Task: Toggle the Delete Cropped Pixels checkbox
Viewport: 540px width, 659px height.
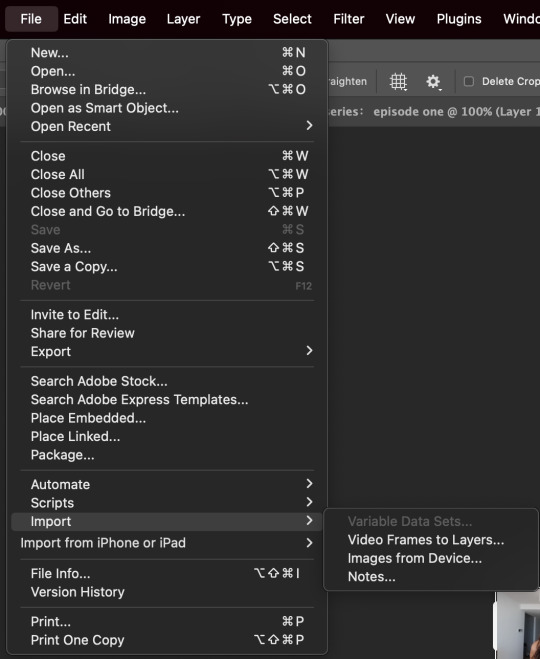Action: coord(469,82)
